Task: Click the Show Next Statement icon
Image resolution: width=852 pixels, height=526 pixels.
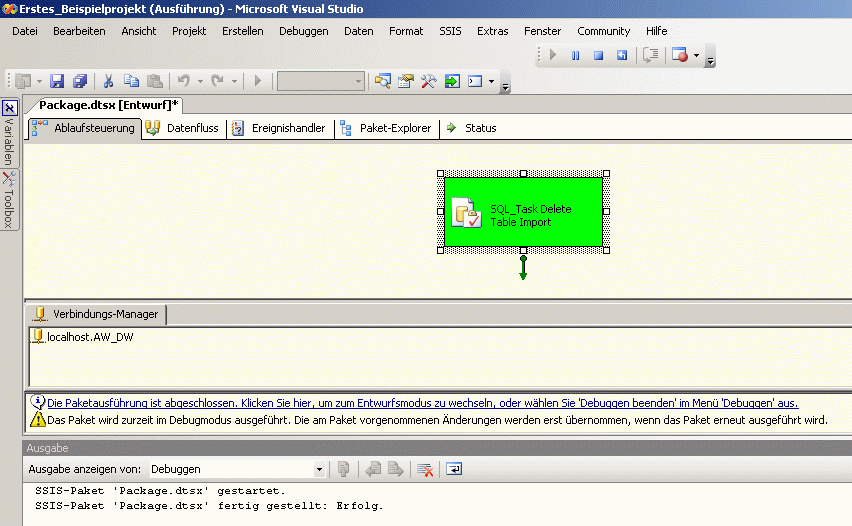Action: tap(651, 55)
